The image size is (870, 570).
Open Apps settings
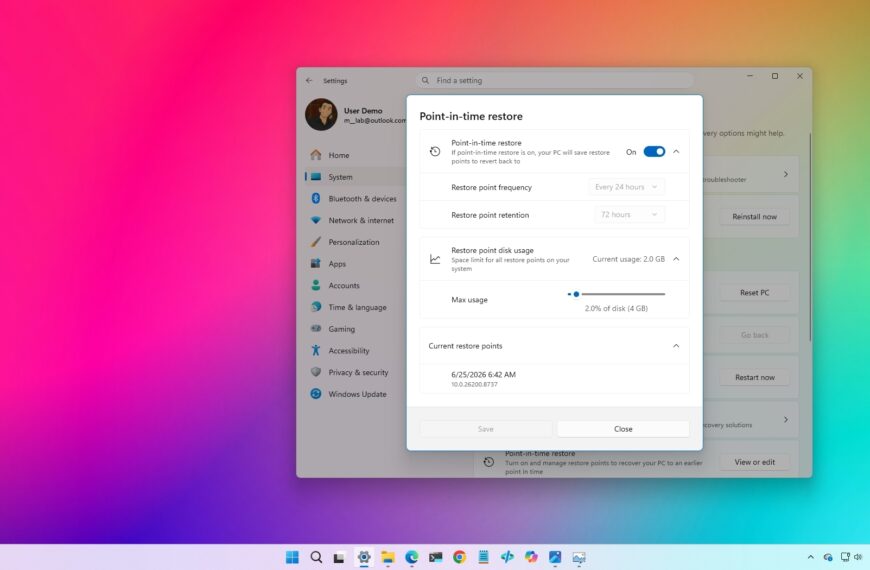tap(355, 264)
